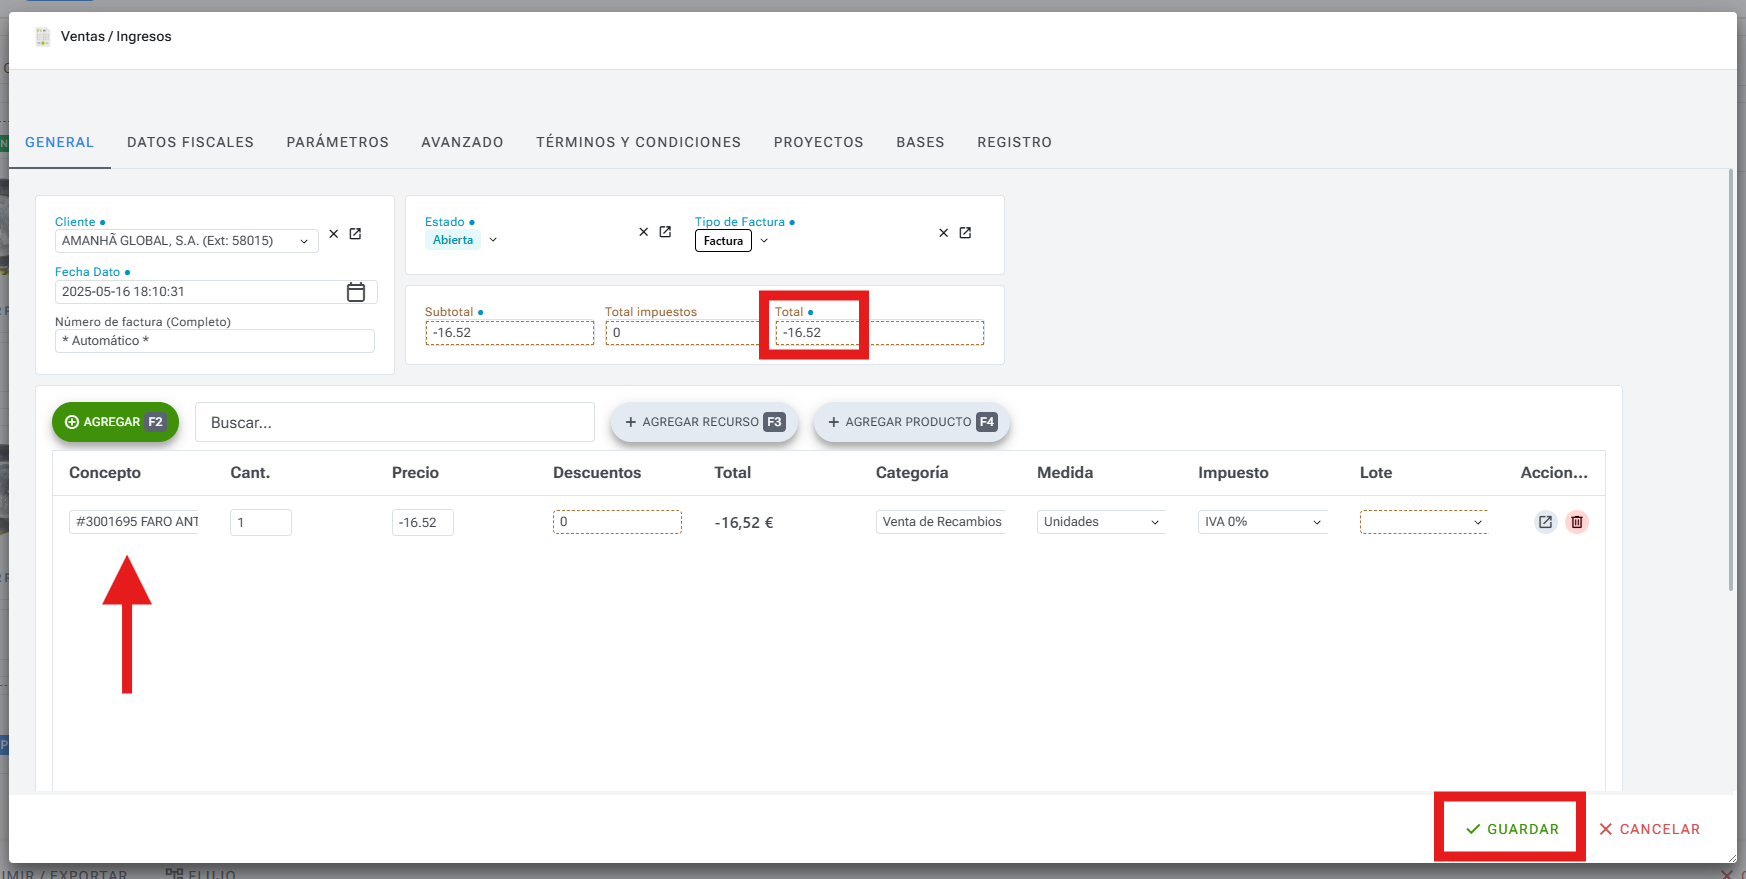The image size is (1746, 879).
Task: Delete the FARO line item with trash icon
Action: [1577, 522]
